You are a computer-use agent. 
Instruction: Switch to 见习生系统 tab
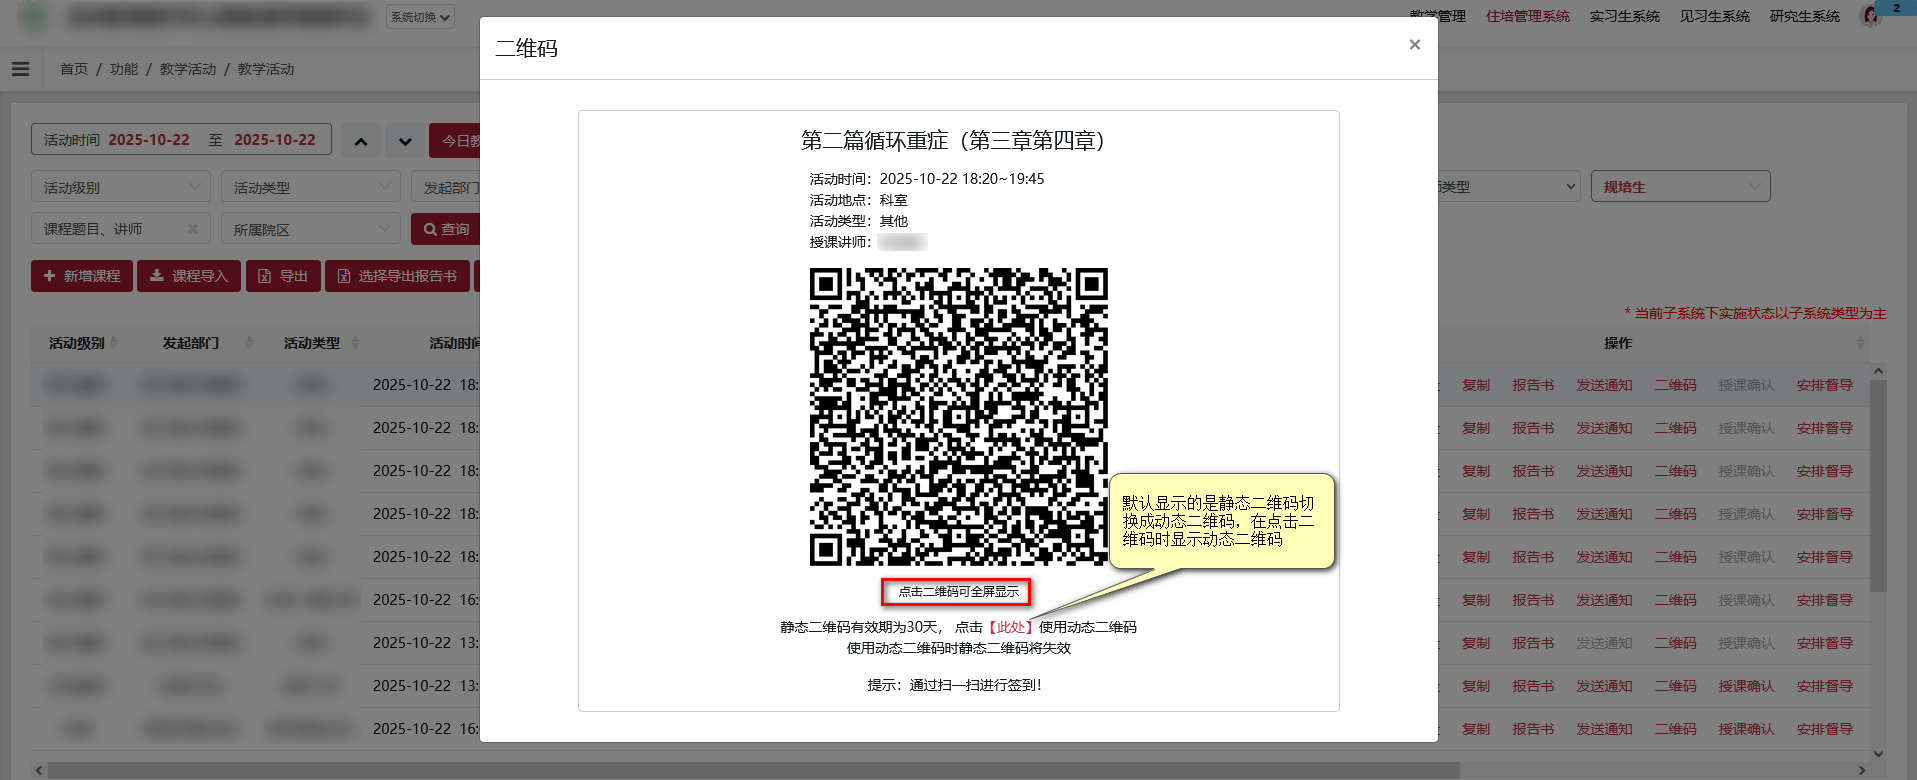tap(1714, 16)
